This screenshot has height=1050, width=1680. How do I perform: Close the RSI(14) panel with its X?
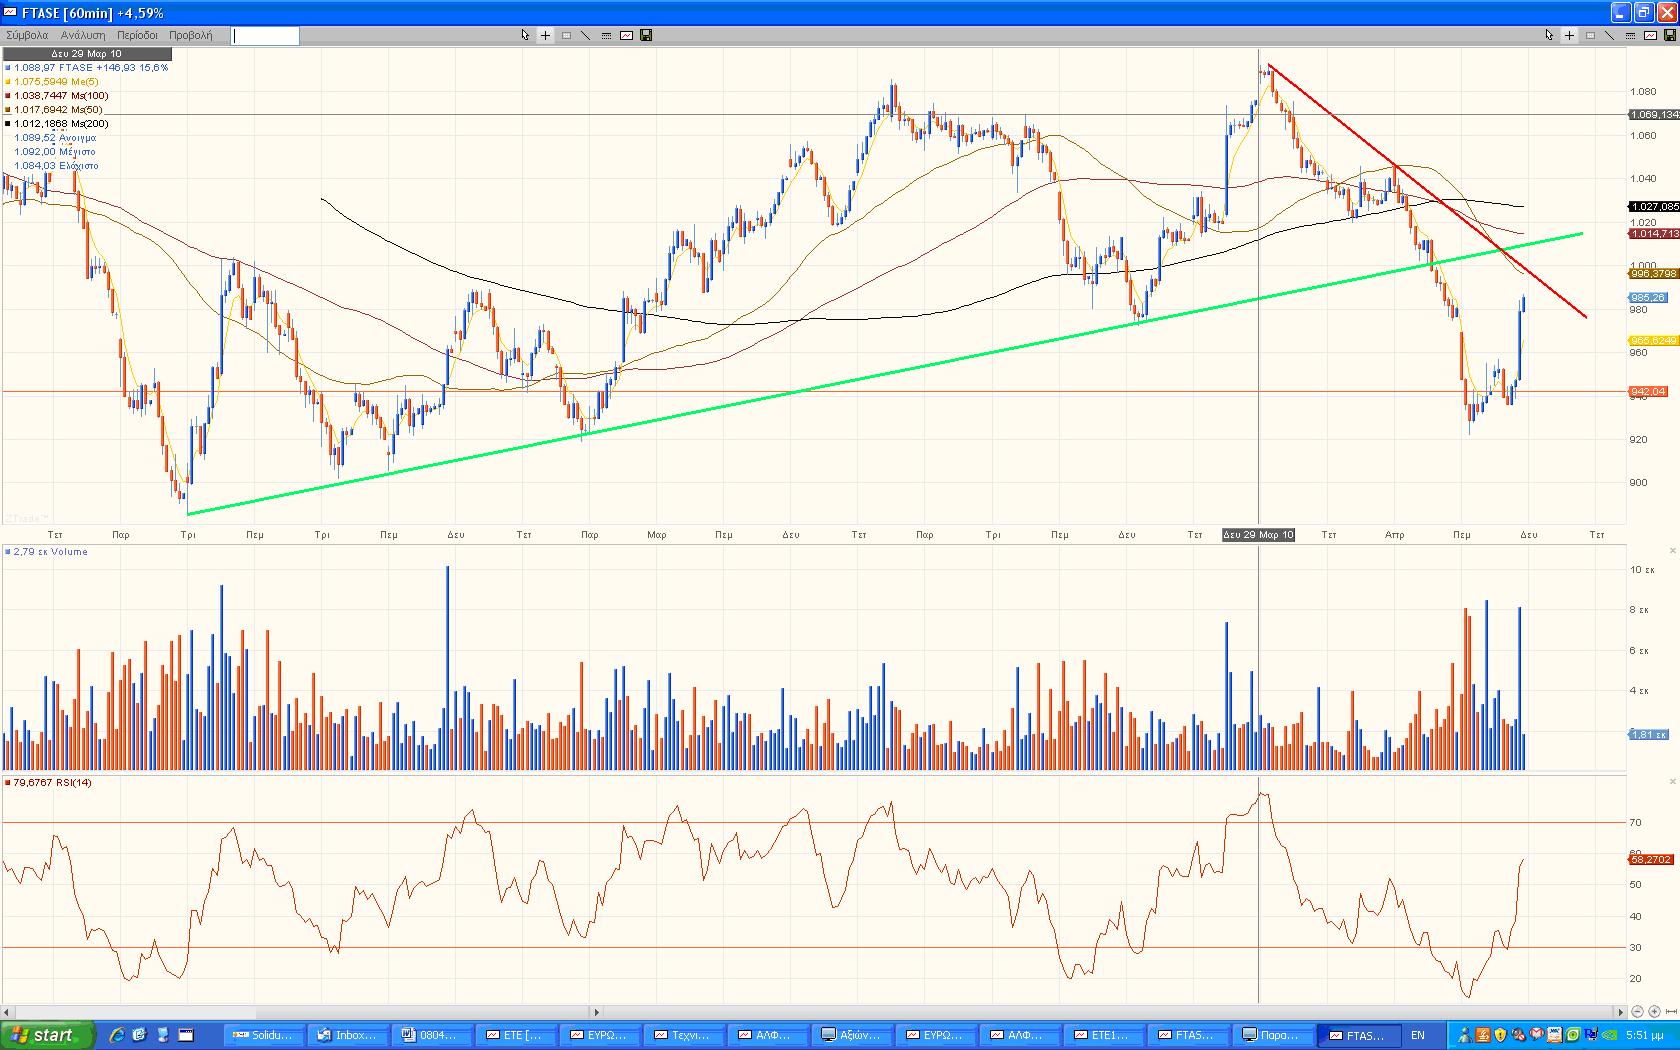[x=1673, y=782]
